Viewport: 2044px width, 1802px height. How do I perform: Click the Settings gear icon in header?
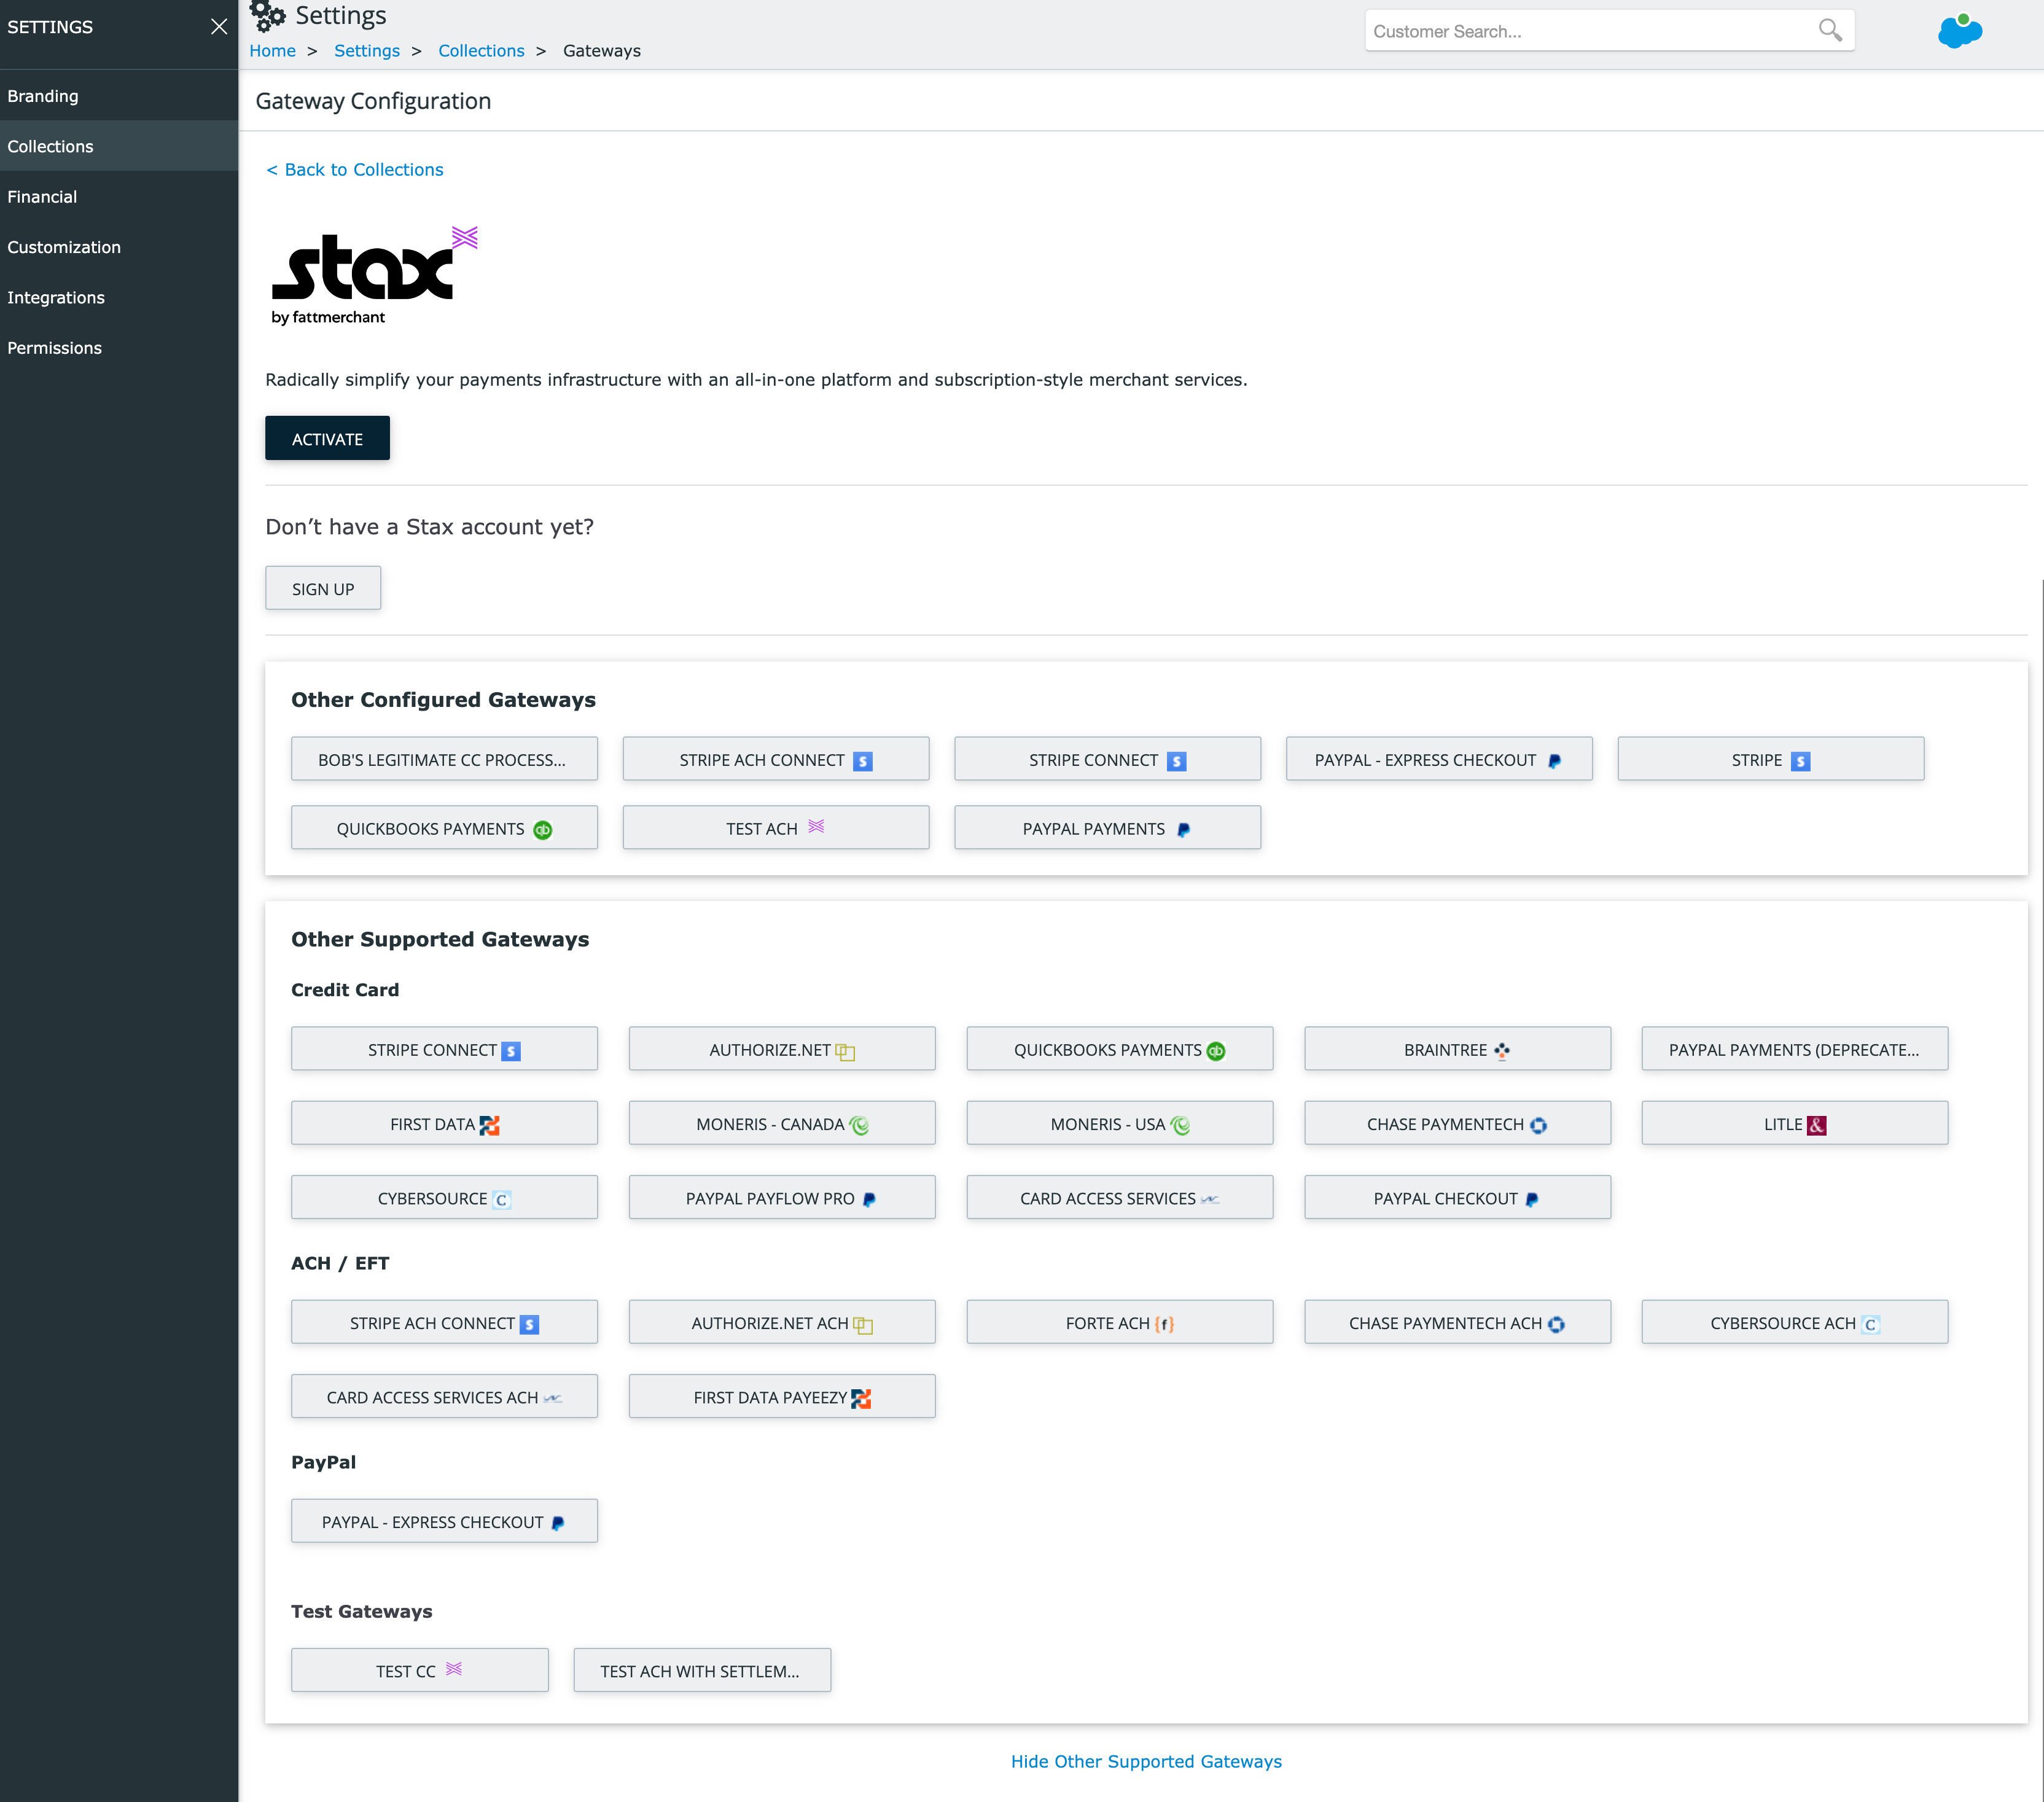[x=267, y=15]
